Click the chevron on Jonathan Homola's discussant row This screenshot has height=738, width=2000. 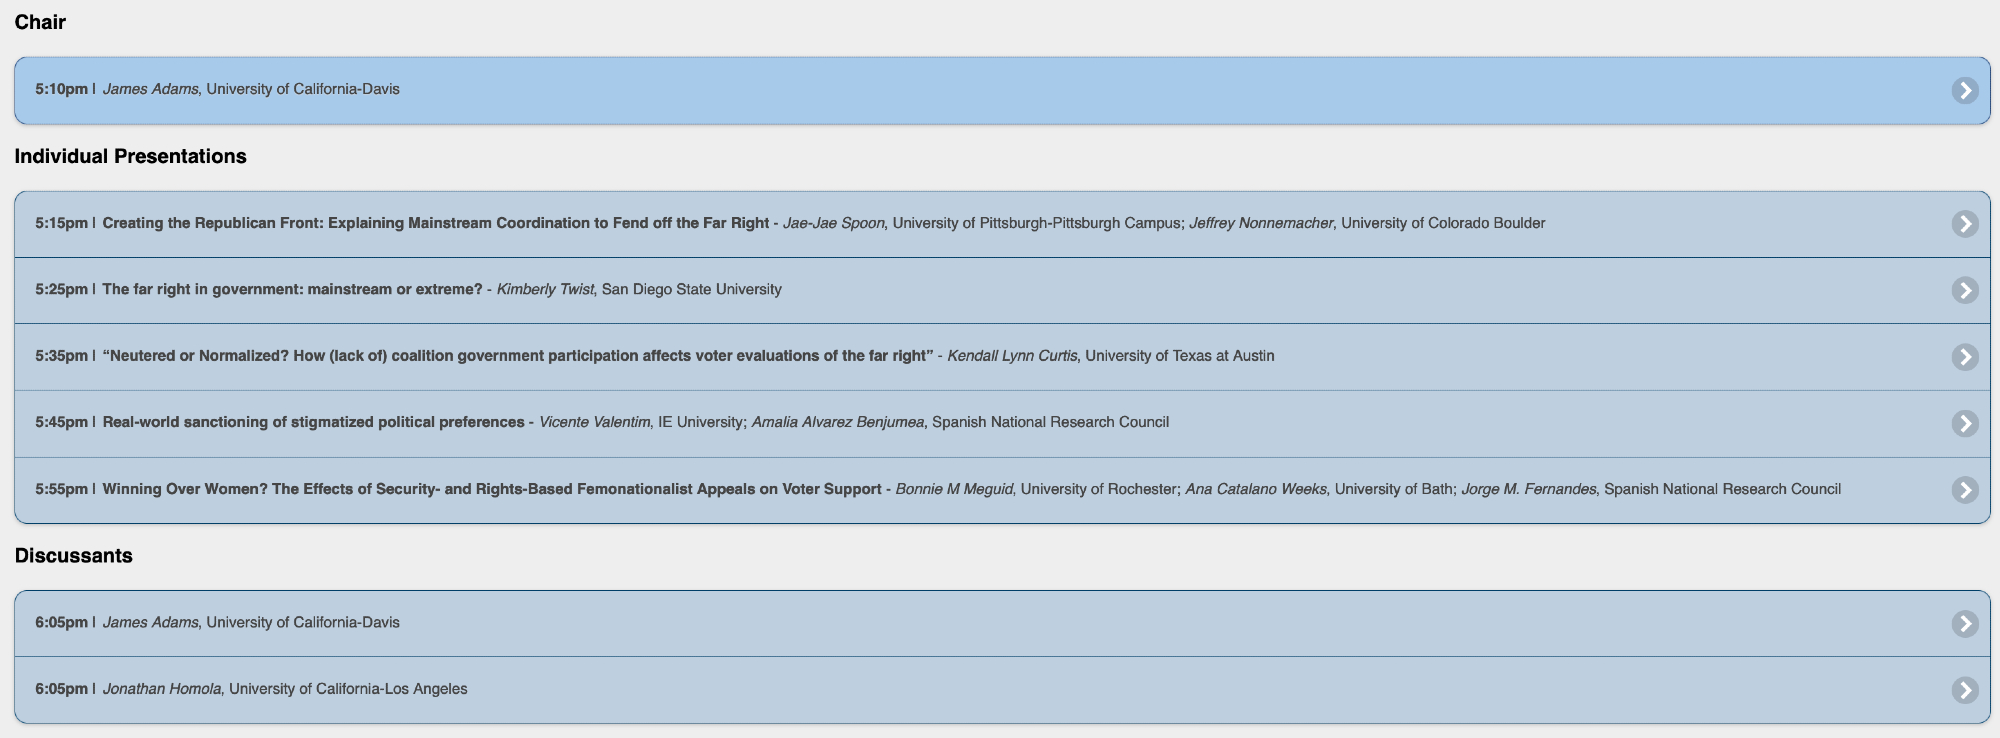1964,690
